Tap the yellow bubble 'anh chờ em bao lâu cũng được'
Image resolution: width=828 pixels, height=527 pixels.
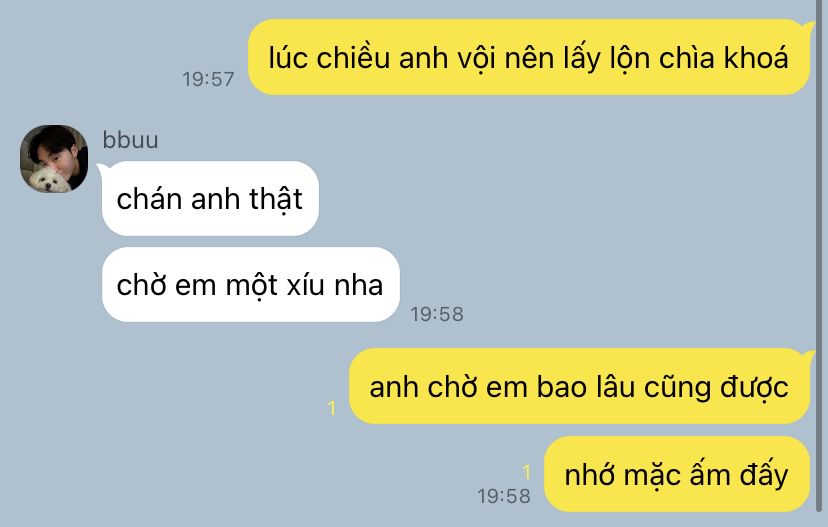point(579,386)
